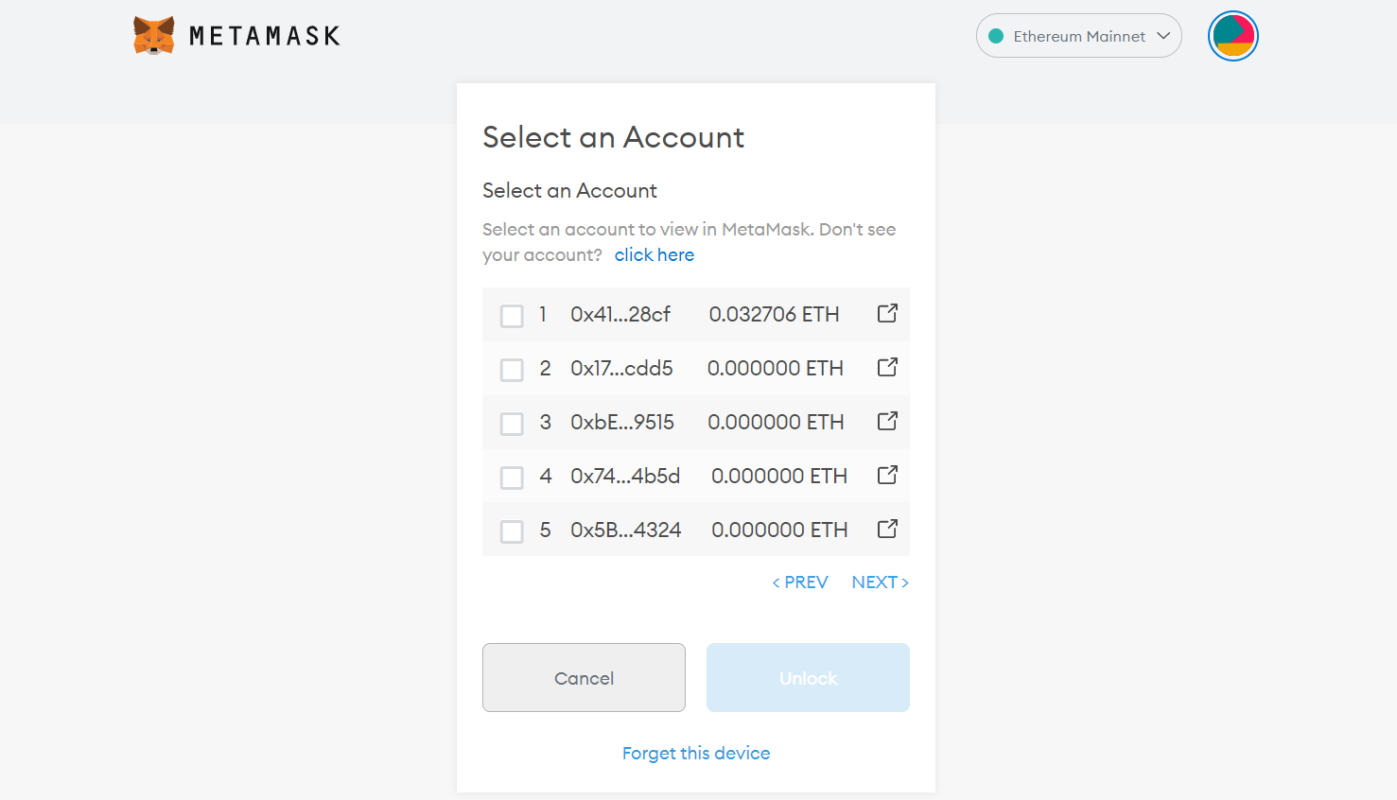Open explorer link for account 0x74...4b5d
The width and height of the screenshot is (1397, 800).
(887, 476)
